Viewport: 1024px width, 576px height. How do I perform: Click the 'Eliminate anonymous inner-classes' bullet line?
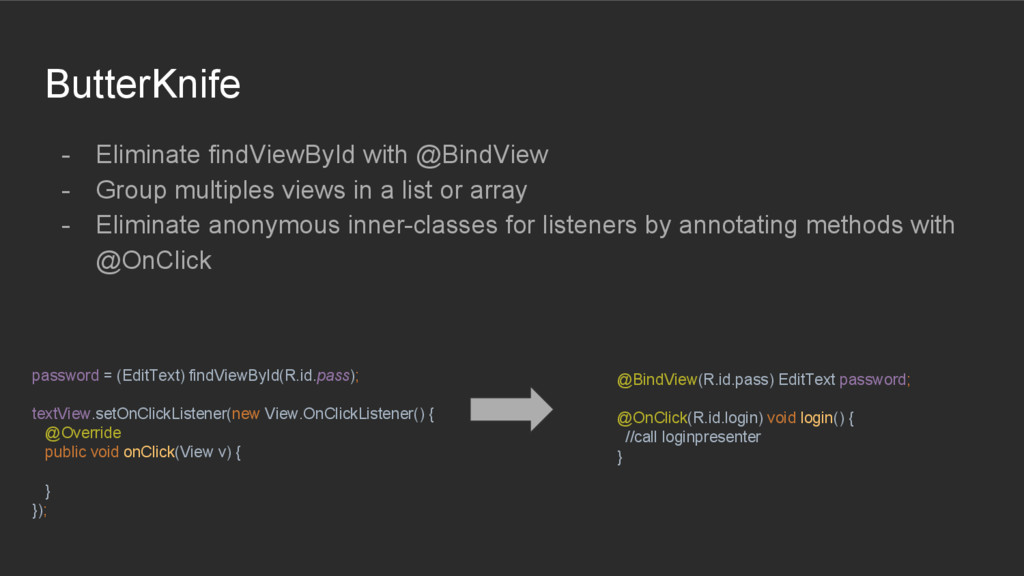tap(524, 225)
